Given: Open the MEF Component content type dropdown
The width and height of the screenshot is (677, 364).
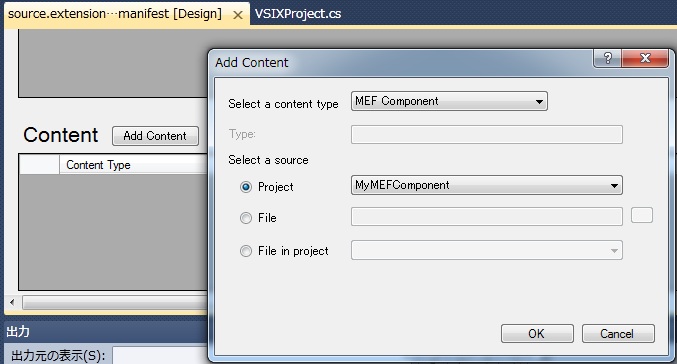Looking at the screenshot, I should pyautogui.click(x=449, y=101).
